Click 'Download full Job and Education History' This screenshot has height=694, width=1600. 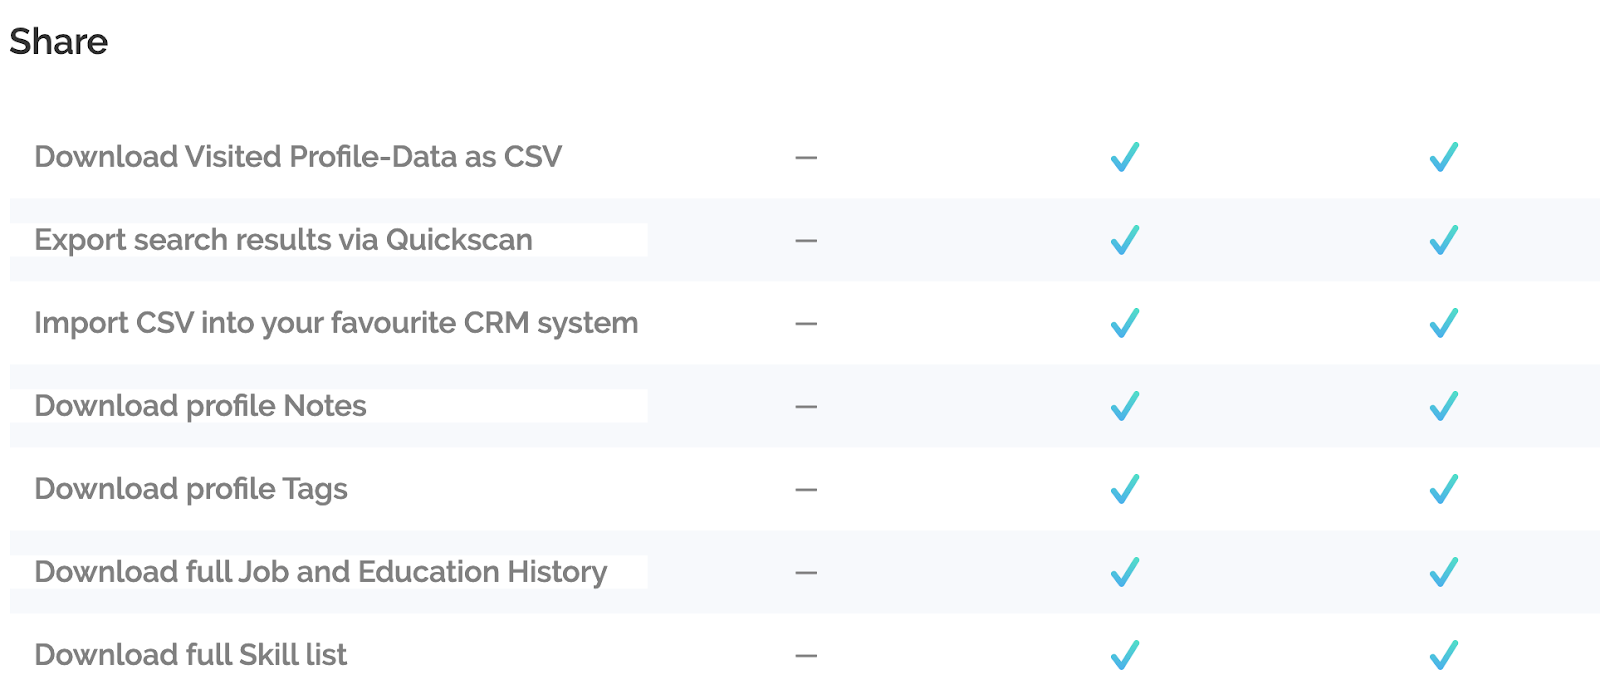pos(320,572)
